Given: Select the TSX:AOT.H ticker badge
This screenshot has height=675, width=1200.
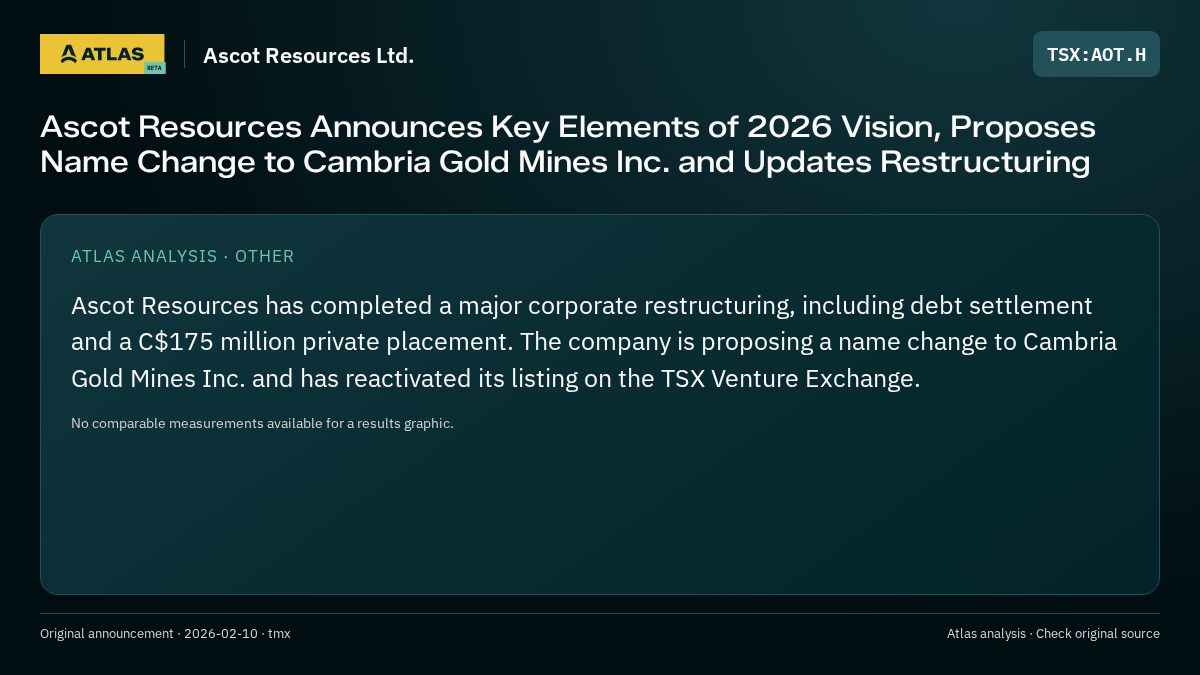Looking at the screenshot, I should [1096, 54].
